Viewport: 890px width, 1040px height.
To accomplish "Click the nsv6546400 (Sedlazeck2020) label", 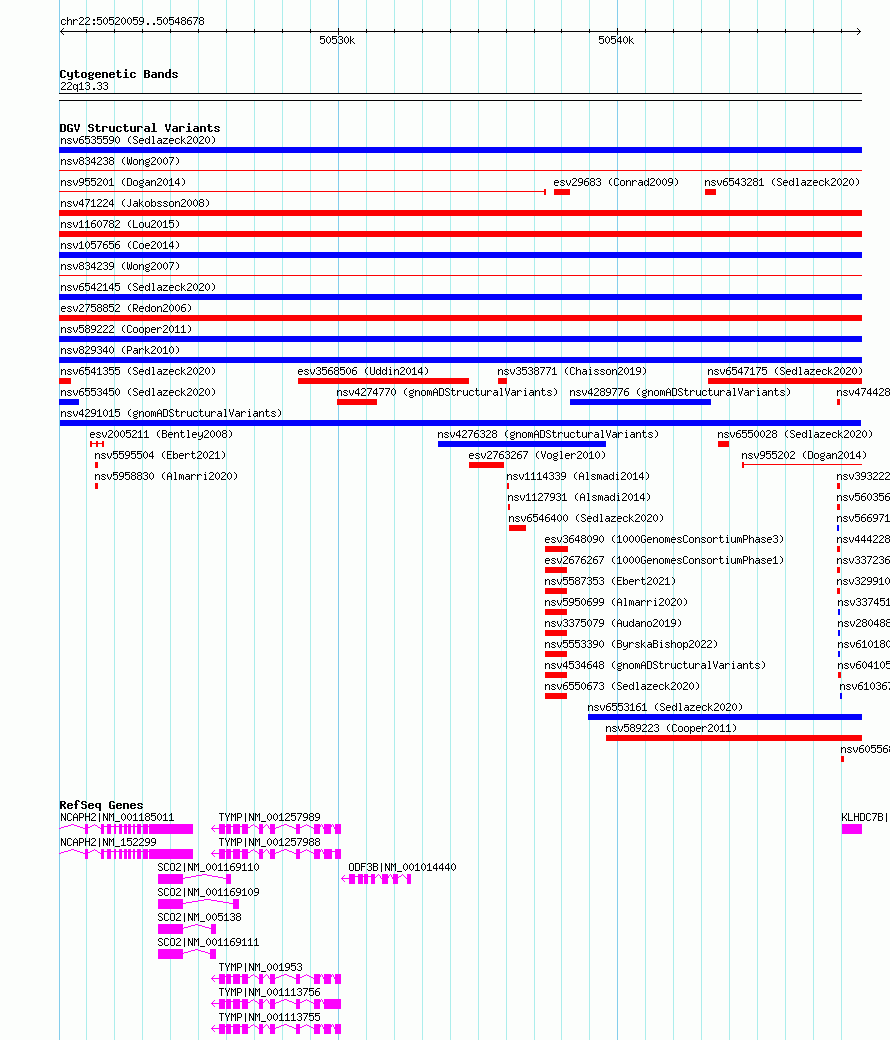I will tap(586, 519).
